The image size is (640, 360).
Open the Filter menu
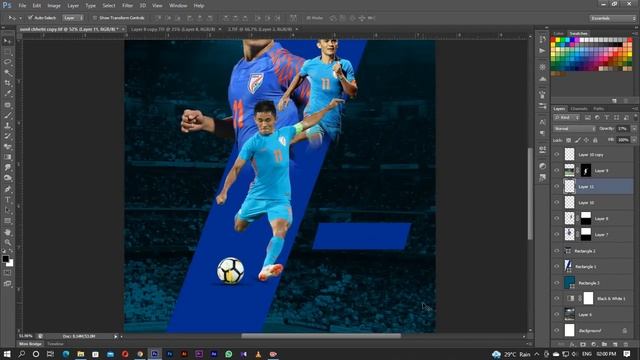coord(127,6)
